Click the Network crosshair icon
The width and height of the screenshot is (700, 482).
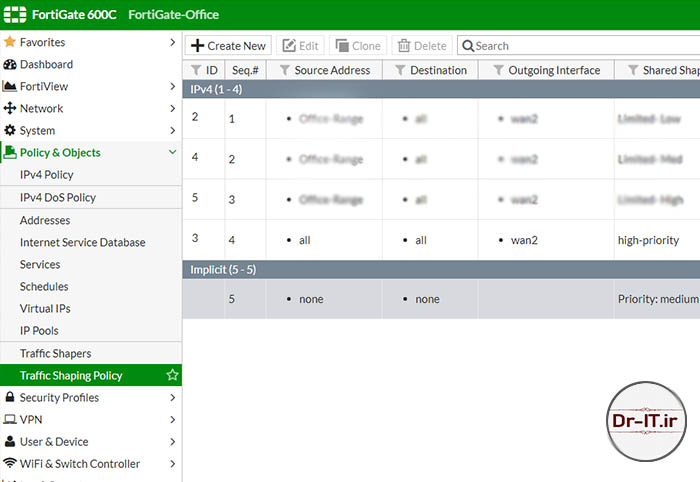click(10, 108)
